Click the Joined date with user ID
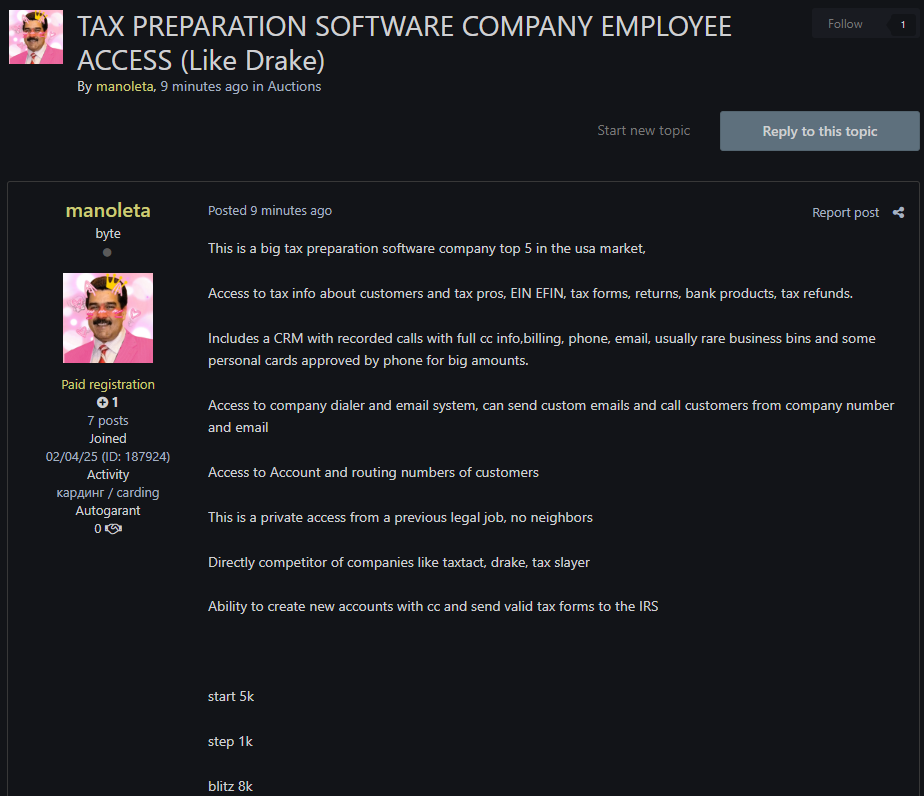 point(108,456)
